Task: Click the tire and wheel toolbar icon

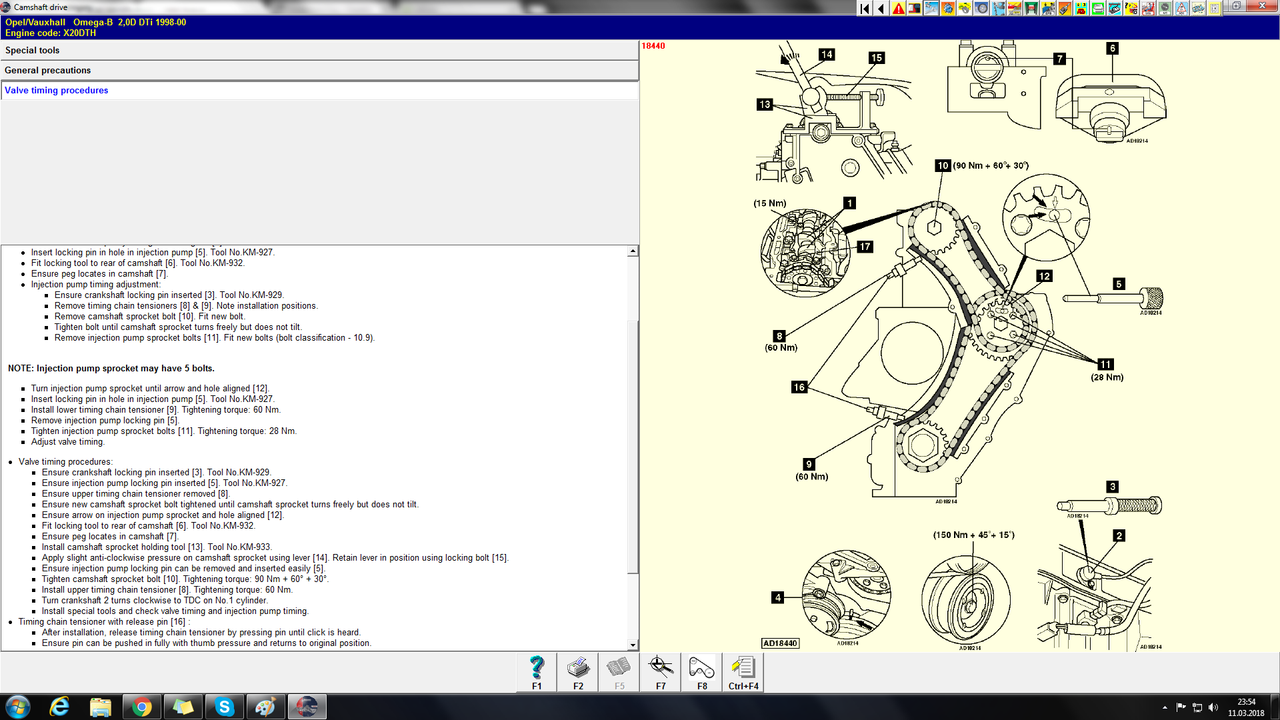Action: click(981, 9)
